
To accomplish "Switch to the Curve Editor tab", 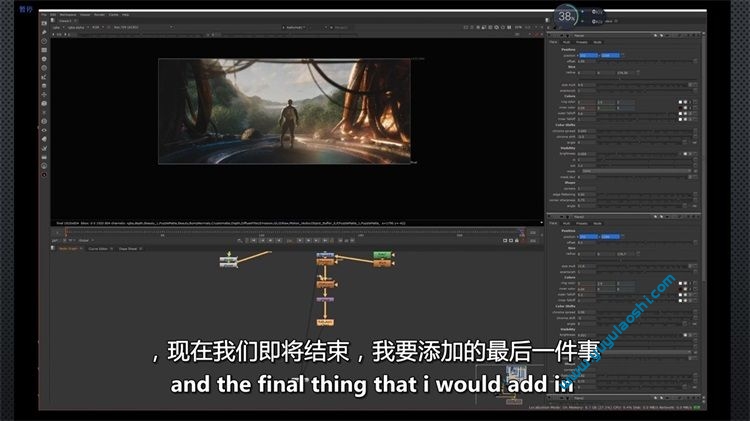I will 98,249.
